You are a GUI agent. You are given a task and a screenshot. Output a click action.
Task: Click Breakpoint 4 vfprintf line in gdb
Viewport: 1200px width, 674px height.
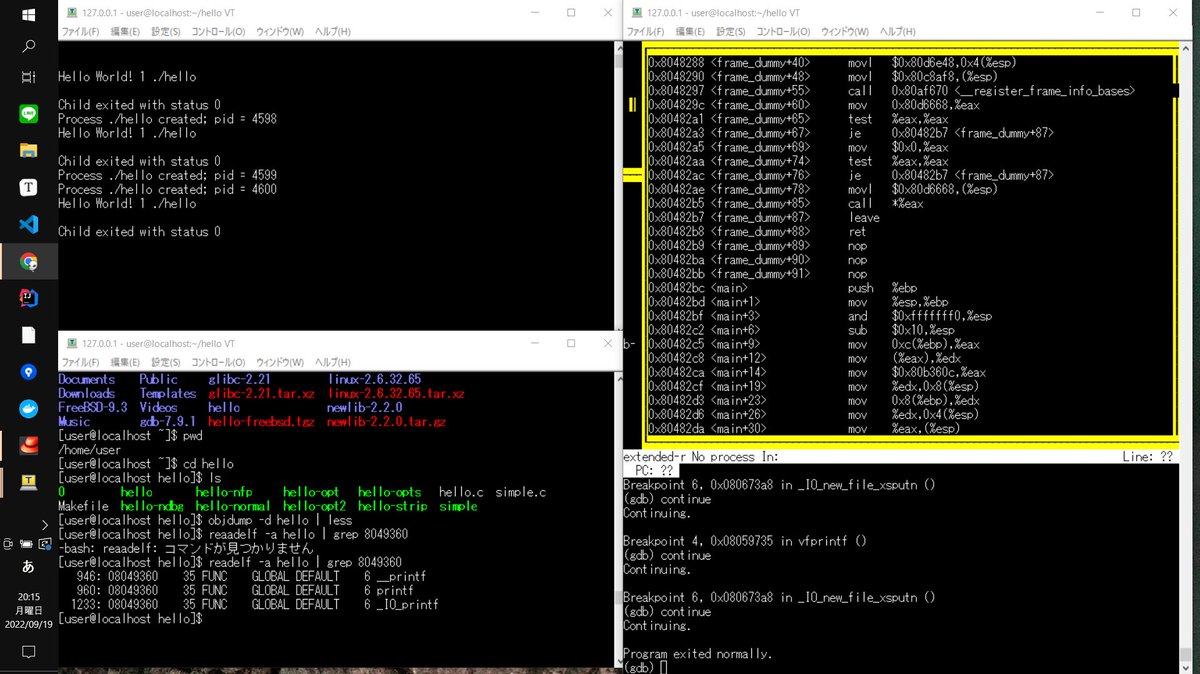[x=745, y=541]
